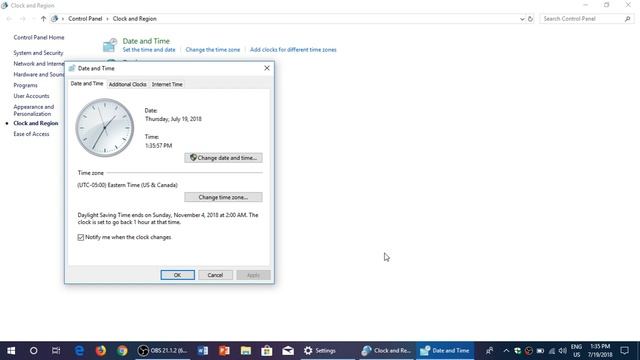Launch Microsoft Edge from taskbar
Viewport: 640px width, 360px height.
79,351
